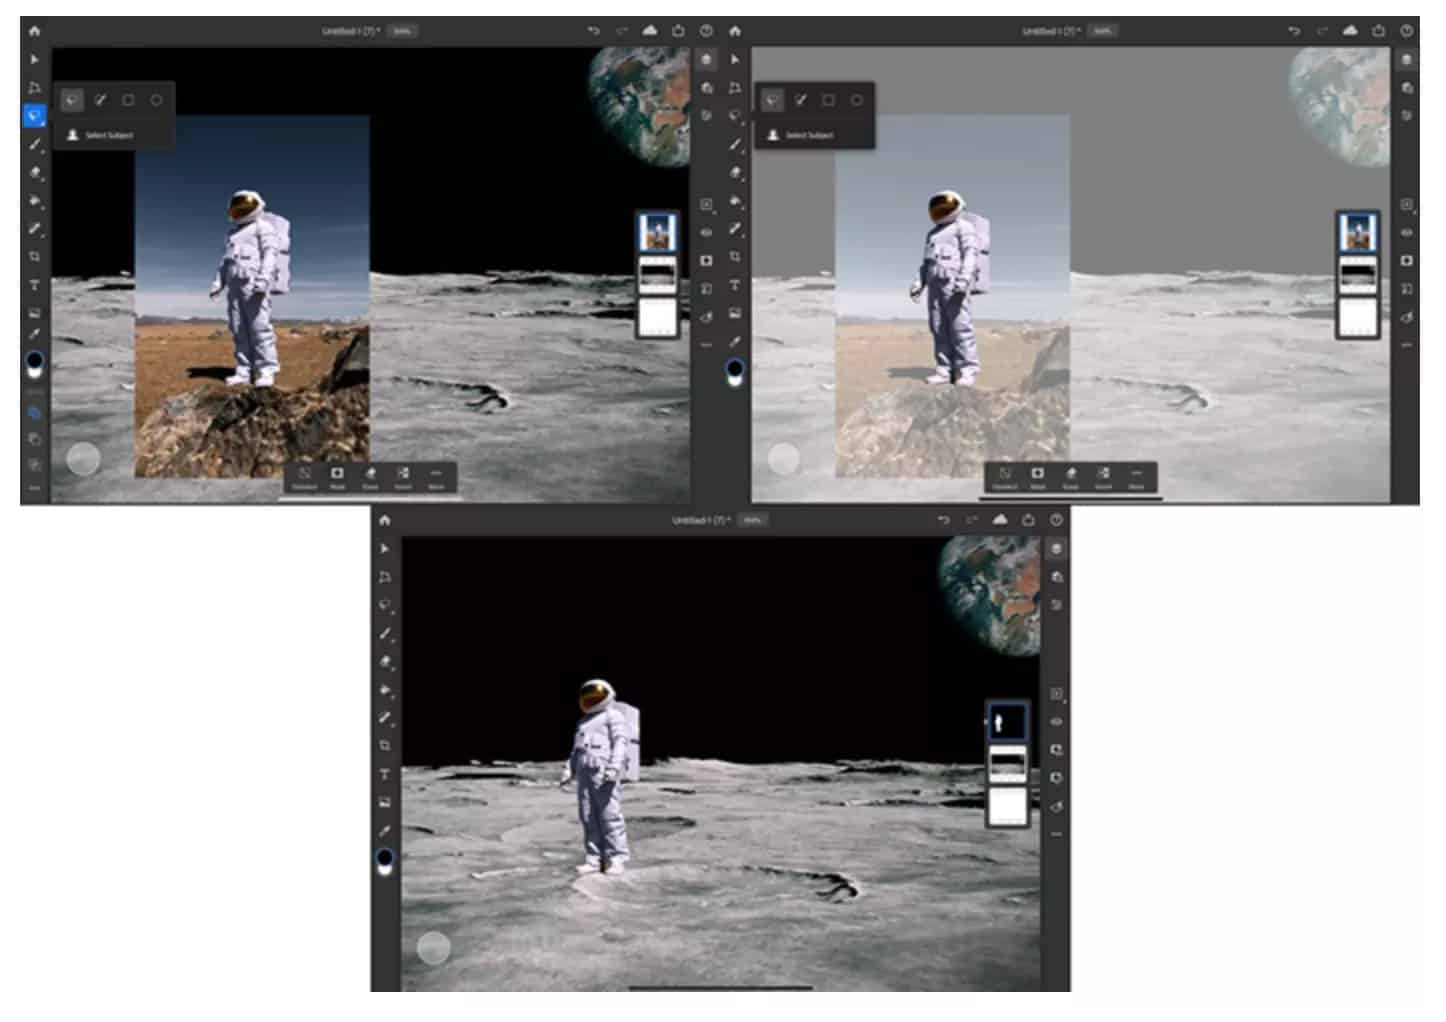Undo the last action in bottom screenshot
Viewport: 1446px width, 1022px height.
click(x=943, y=520)
